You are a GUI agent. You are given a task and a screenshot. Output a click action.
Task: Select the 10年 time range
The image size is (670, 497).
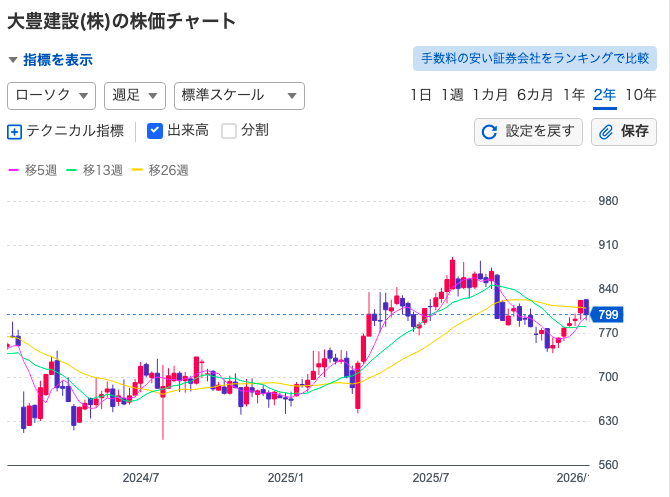click(x=640, y=95)
